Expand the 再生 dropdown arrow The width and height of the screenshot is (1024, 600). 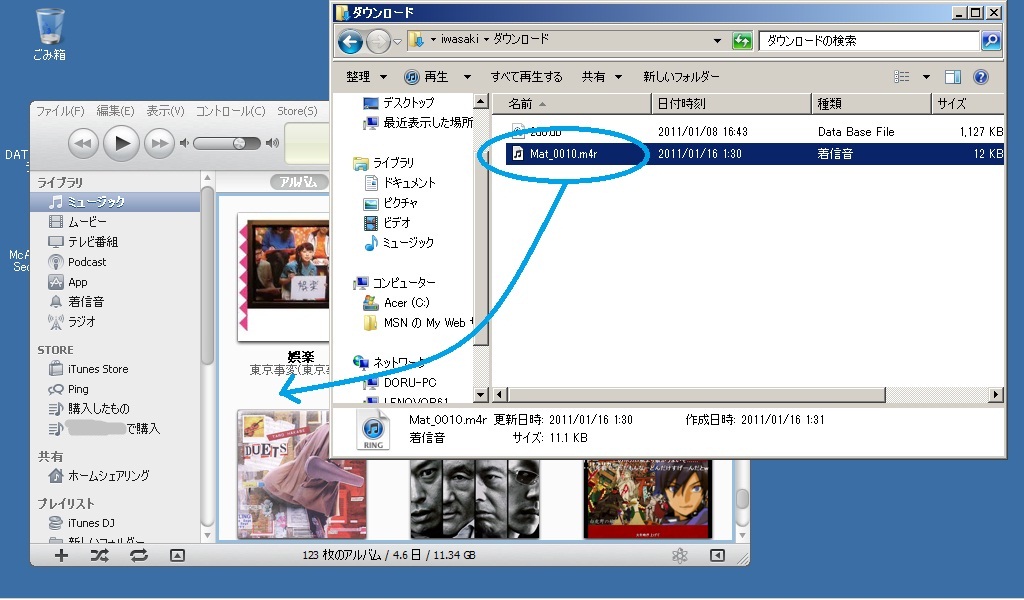[467, 77]
